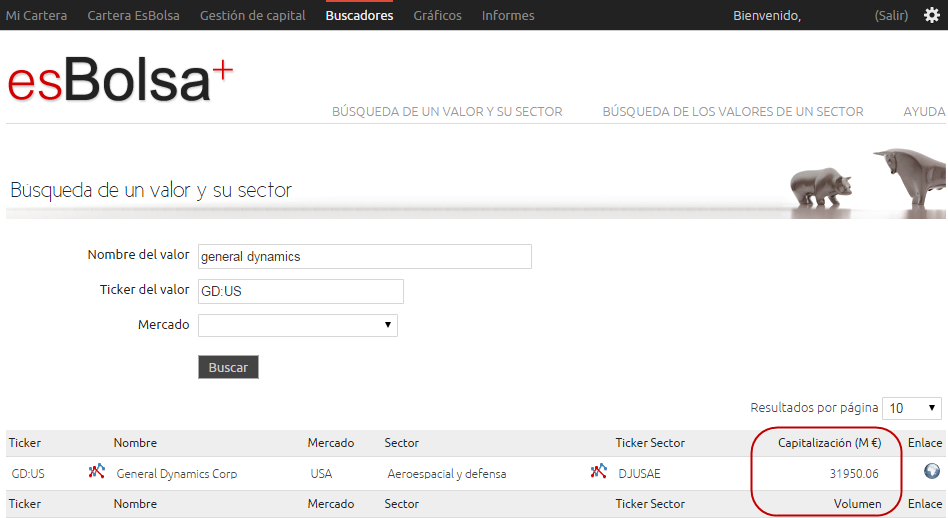
Task: Open Cartera EsBolsa menu item
Action: [134, 15]
